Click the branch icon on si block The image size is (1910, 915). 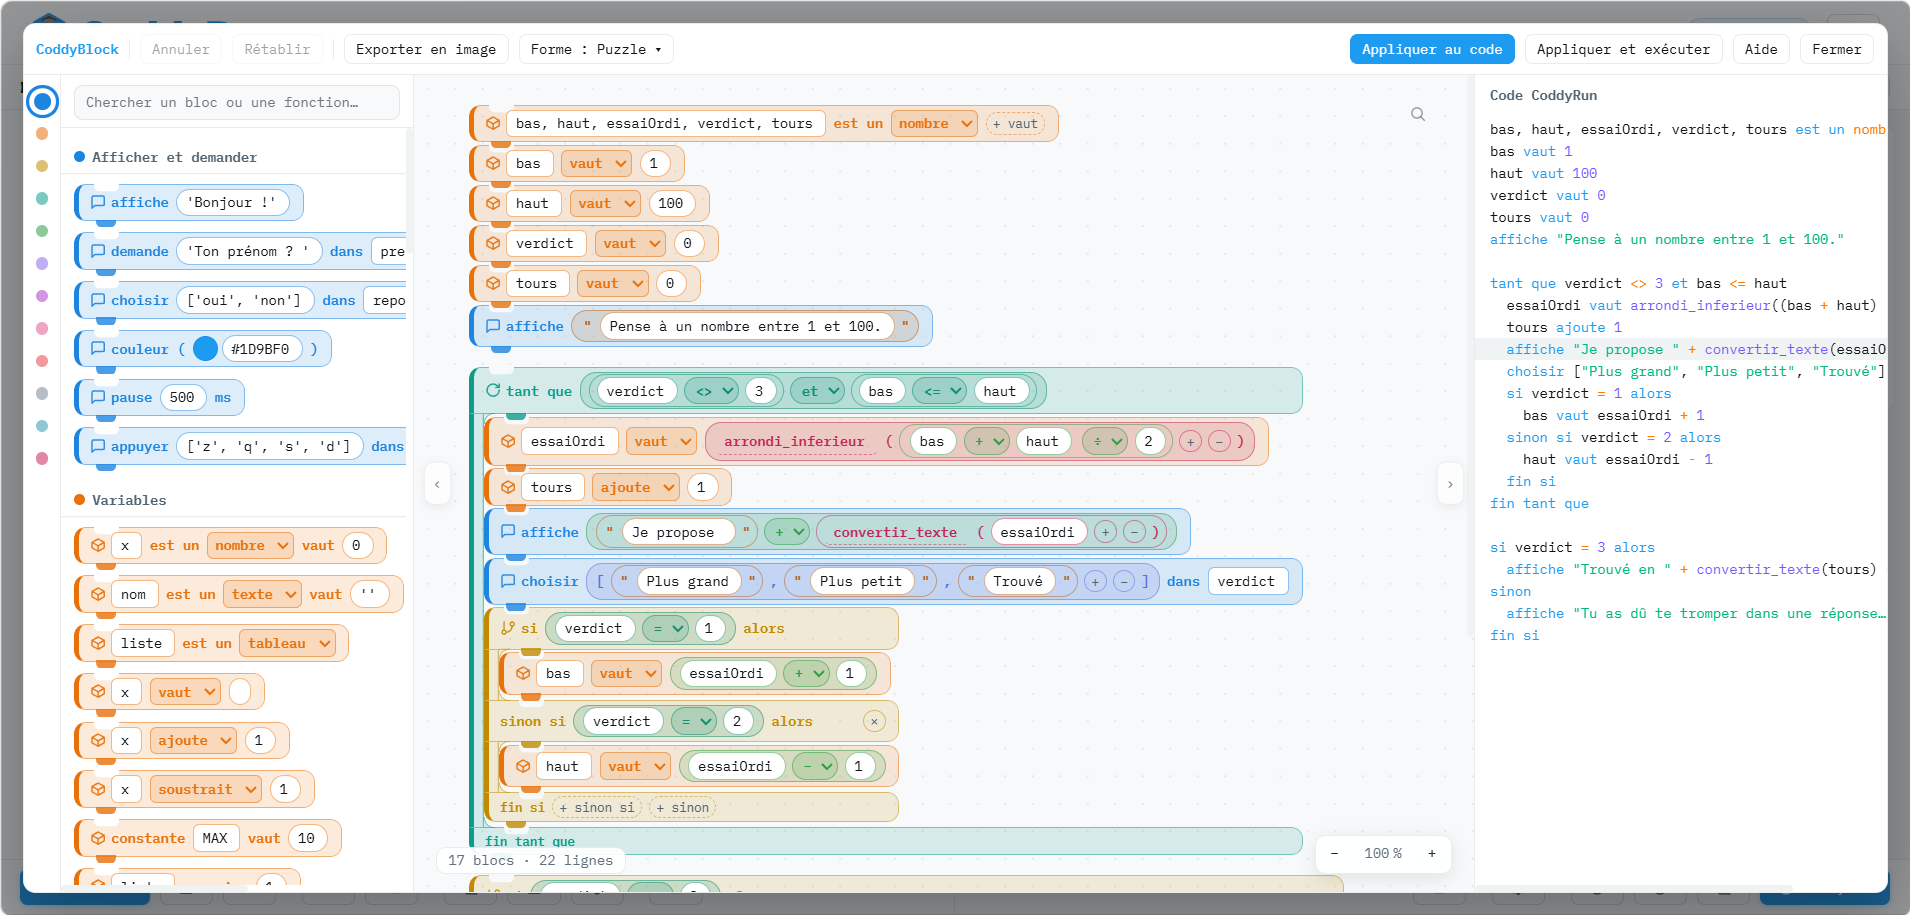pyautogui.click(x=508, y=628)
